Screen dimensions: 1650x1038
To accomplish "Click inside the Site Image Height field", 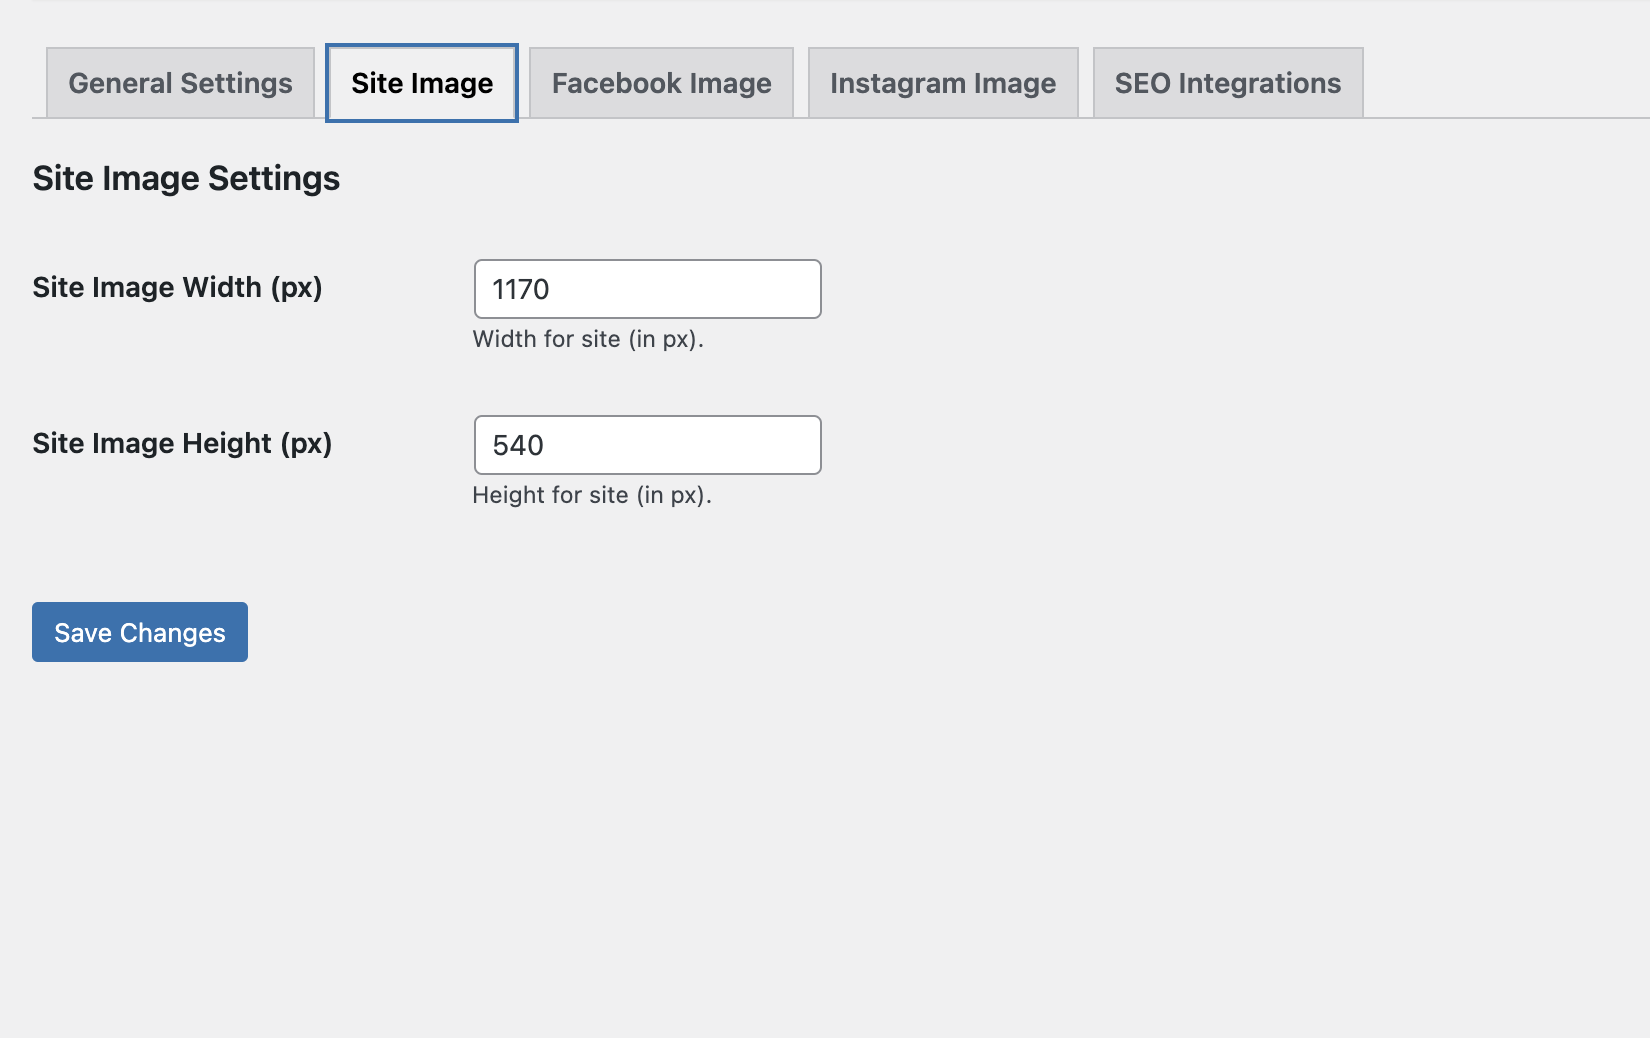I will [x=647, y=445].
